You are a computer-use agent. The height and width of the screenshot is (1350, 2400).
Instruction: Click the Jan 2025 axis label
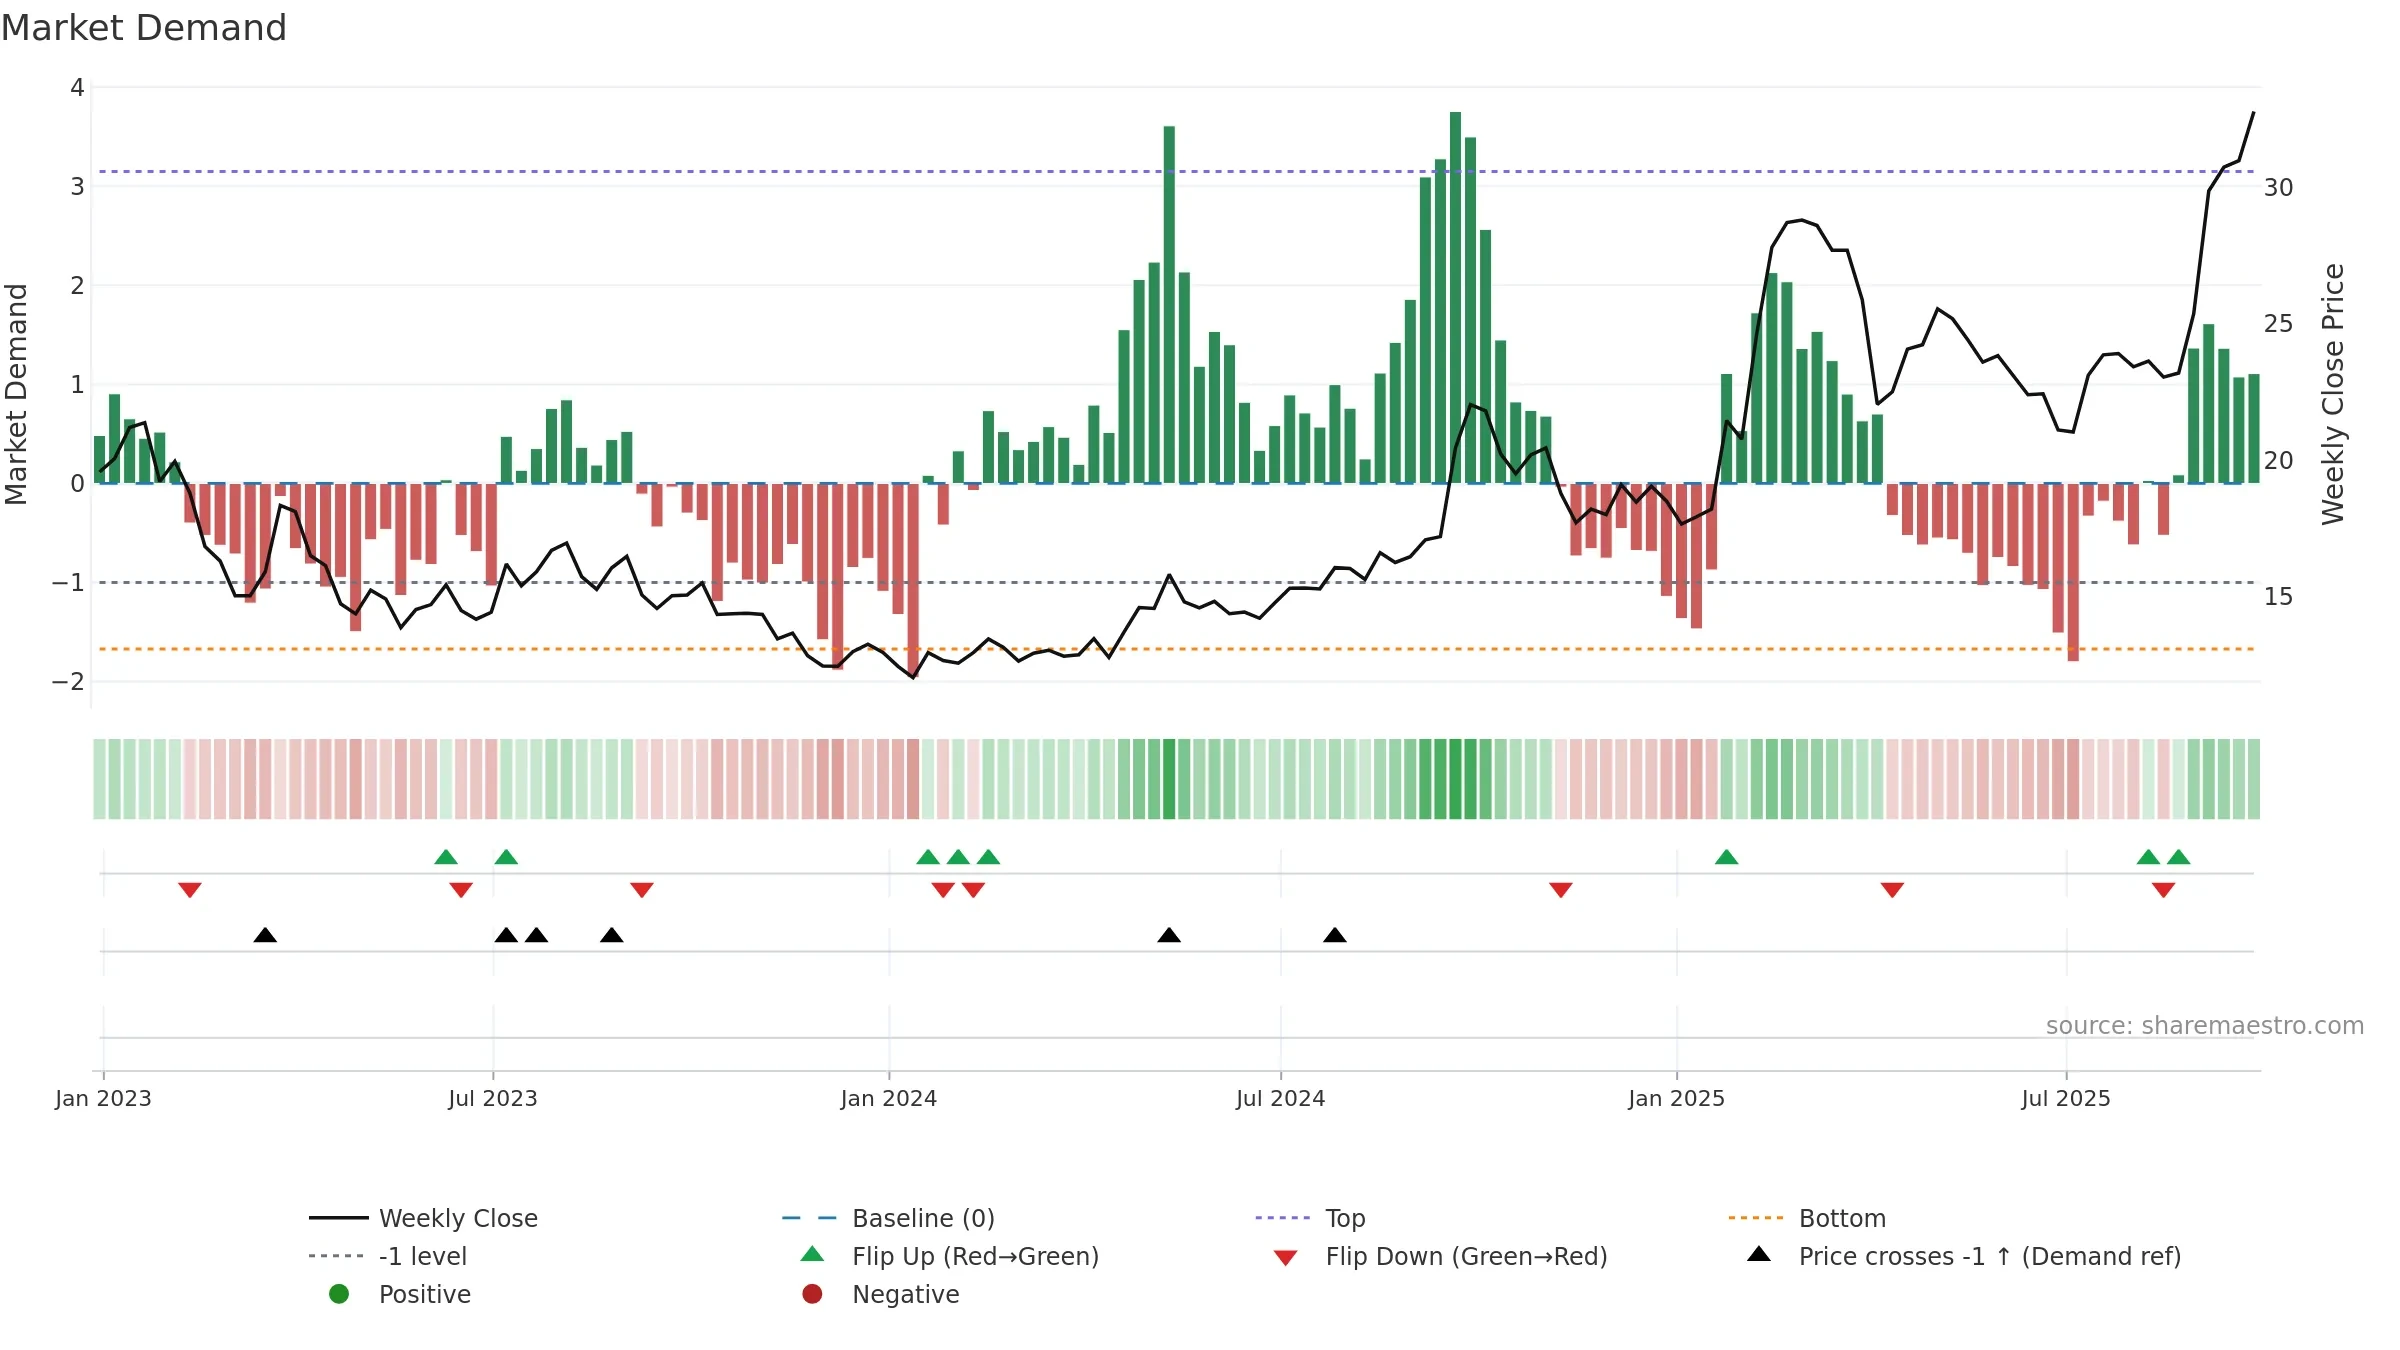[x=1677, y=1098]
